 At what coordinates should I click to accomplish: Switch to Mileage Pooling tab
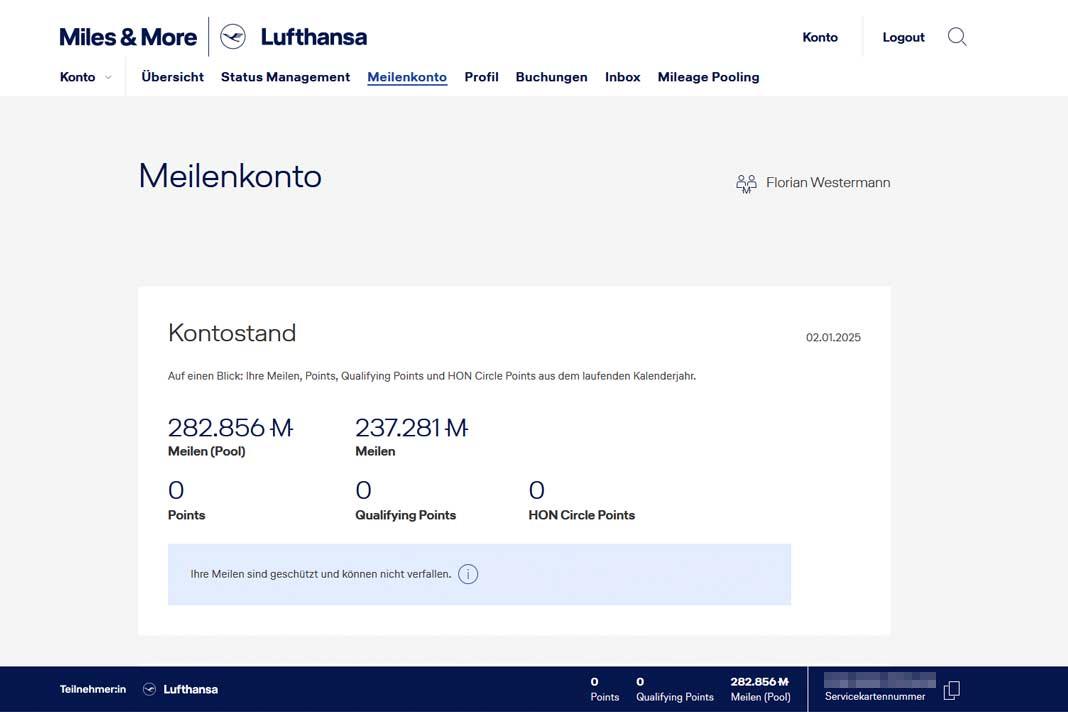click(x=708, y=77)
